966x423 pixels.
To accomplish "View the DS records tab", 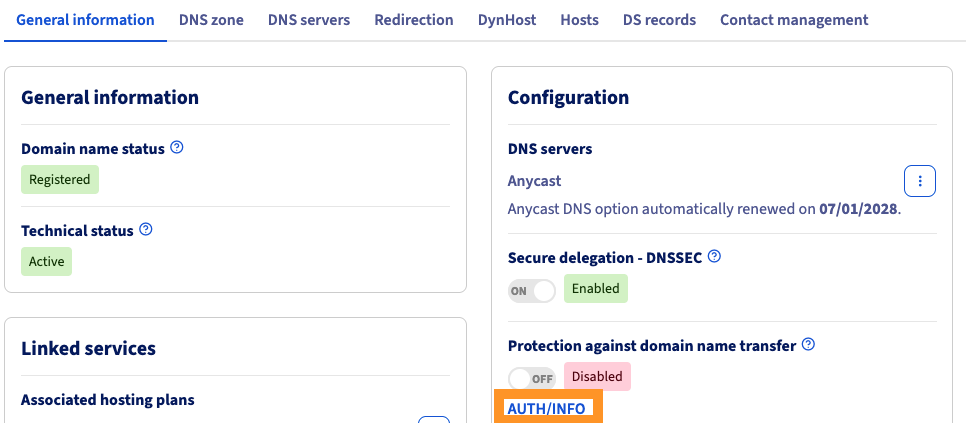I will 659,20.
